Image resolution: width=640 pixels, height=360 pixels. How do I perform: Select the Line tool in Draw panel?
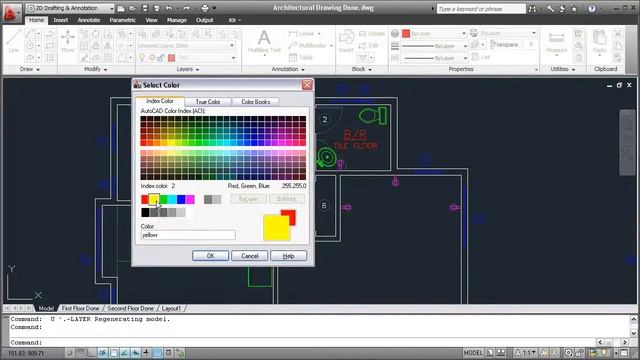click(x=13, y=41)
